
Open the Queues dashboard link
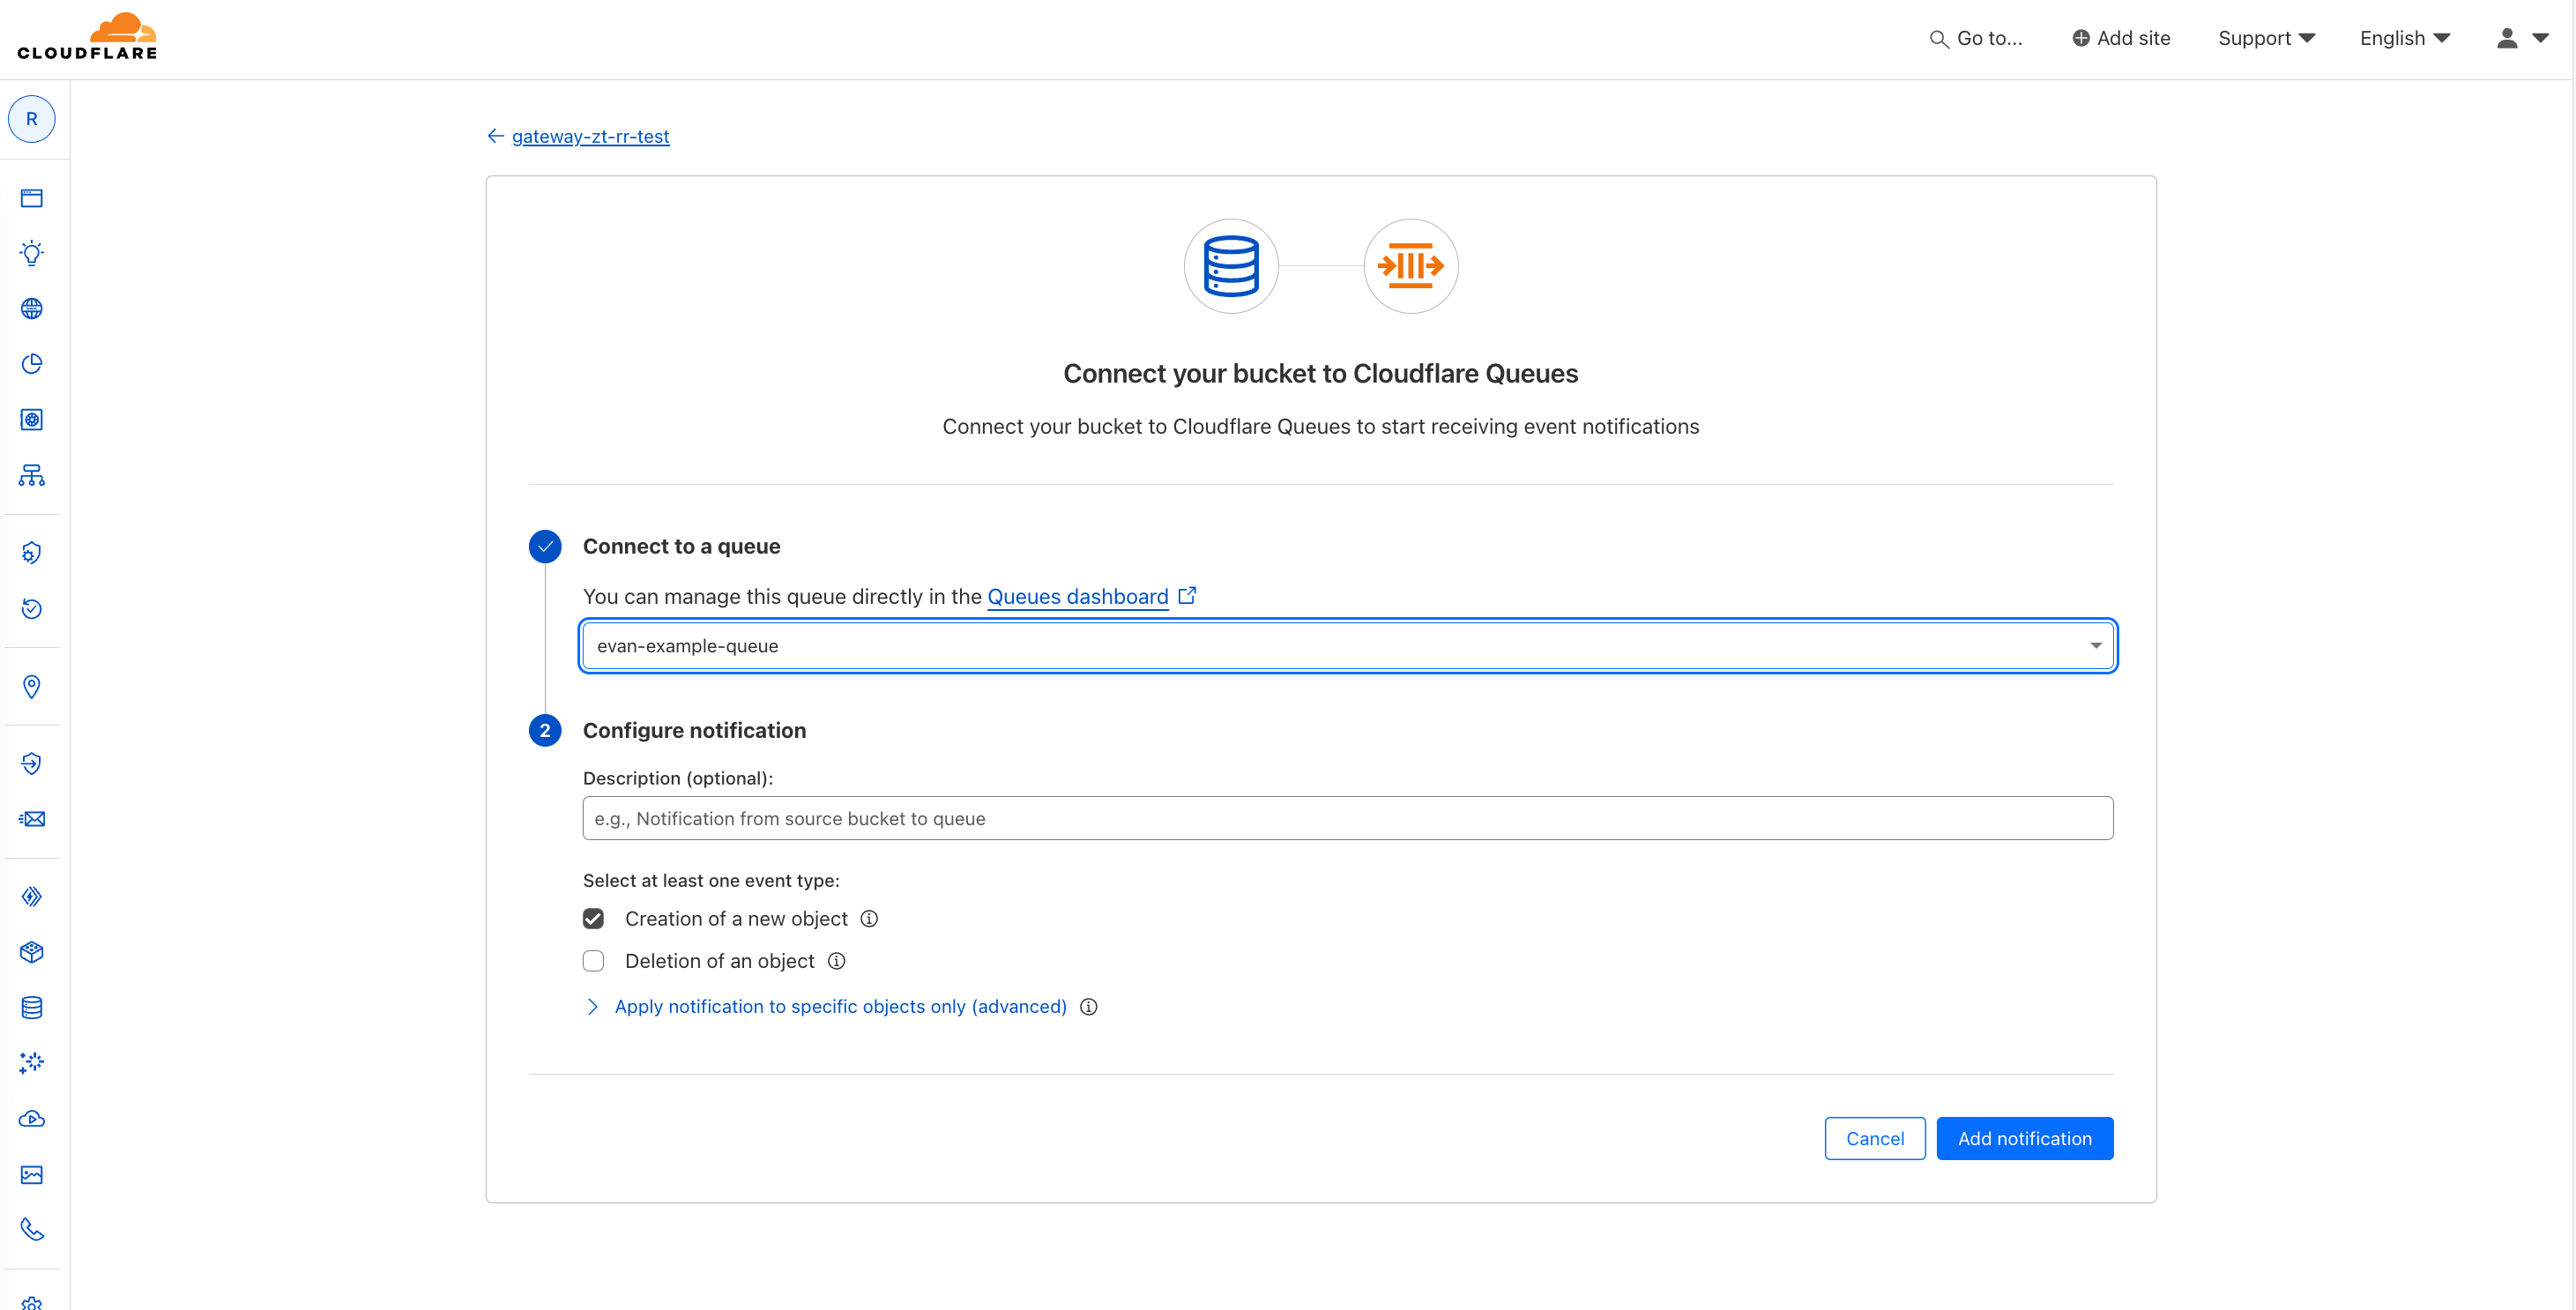pyautogui.click(x=1077, y=596)
